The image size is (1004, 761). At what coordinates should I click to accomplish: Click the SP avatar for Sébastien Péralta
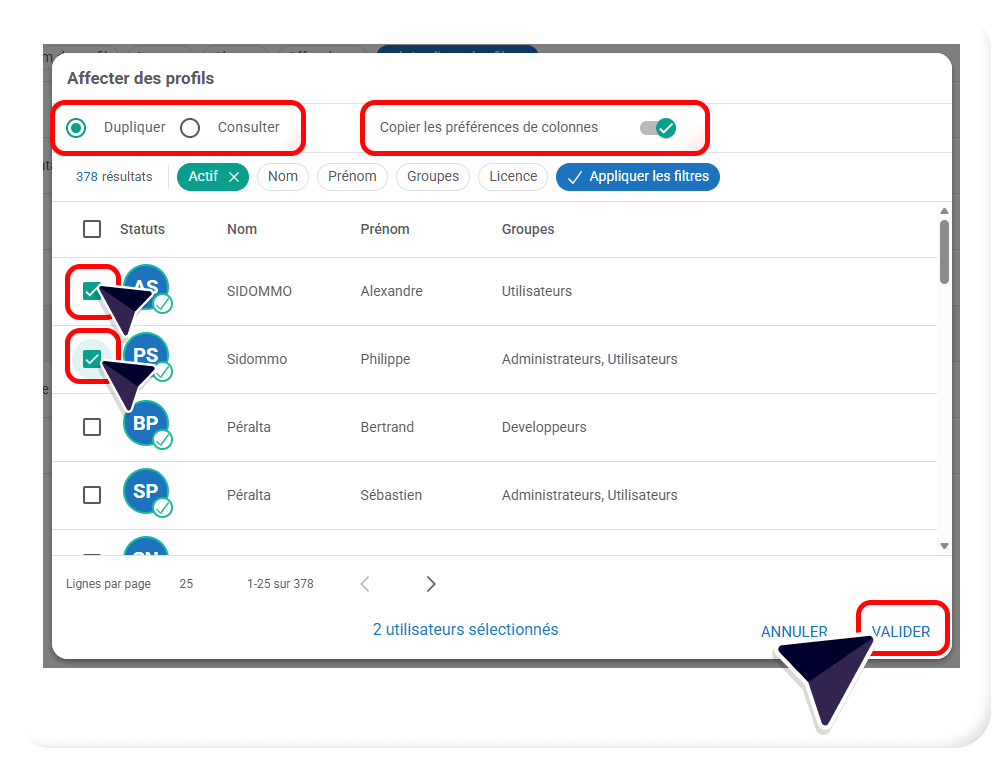[x=146, y=491]
